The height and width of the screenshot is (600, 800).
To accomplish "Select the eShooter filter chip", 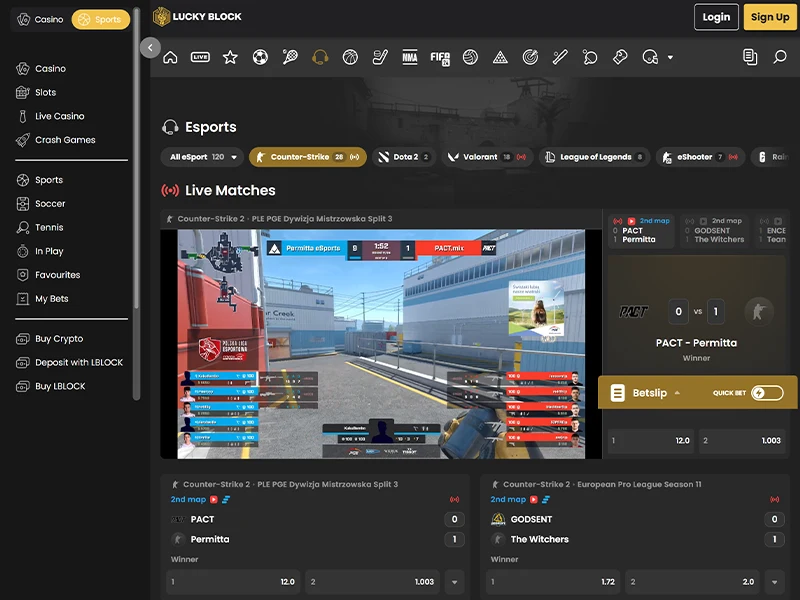I will point(701,157).
